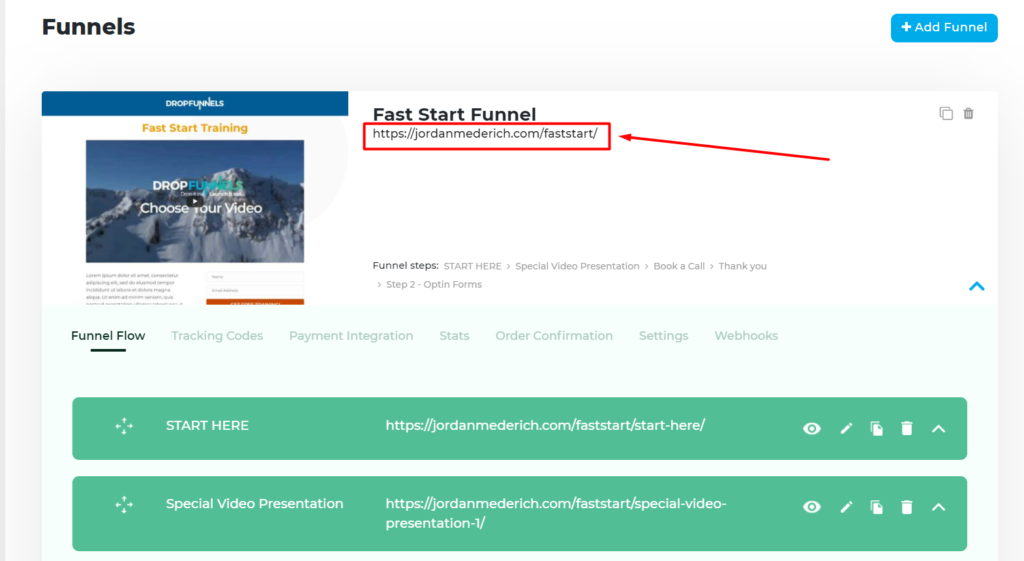
Task: Edit the Special Video Presentation step
Action: (x=846, y=507)
